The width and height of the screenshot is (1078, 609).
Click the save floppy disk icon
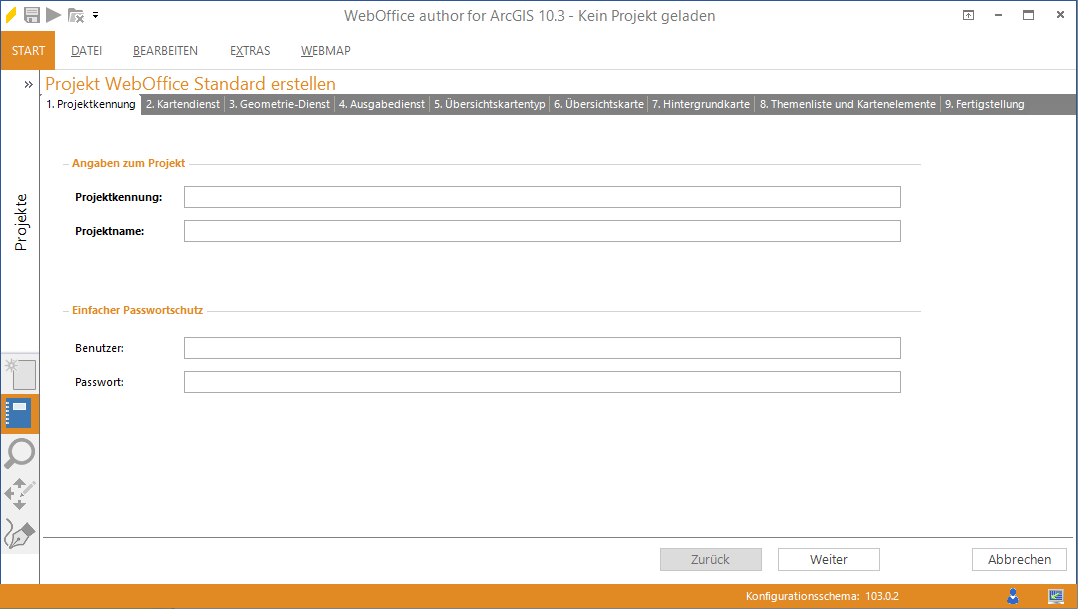[32, 15]
